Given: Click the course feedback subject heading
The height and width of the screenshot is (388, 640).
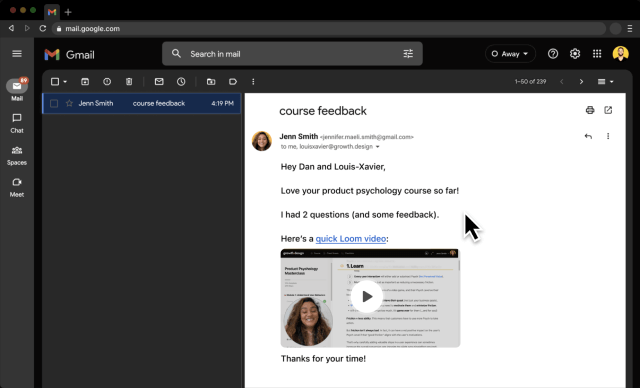Looking at the screenshot, I should click(323, 111).
